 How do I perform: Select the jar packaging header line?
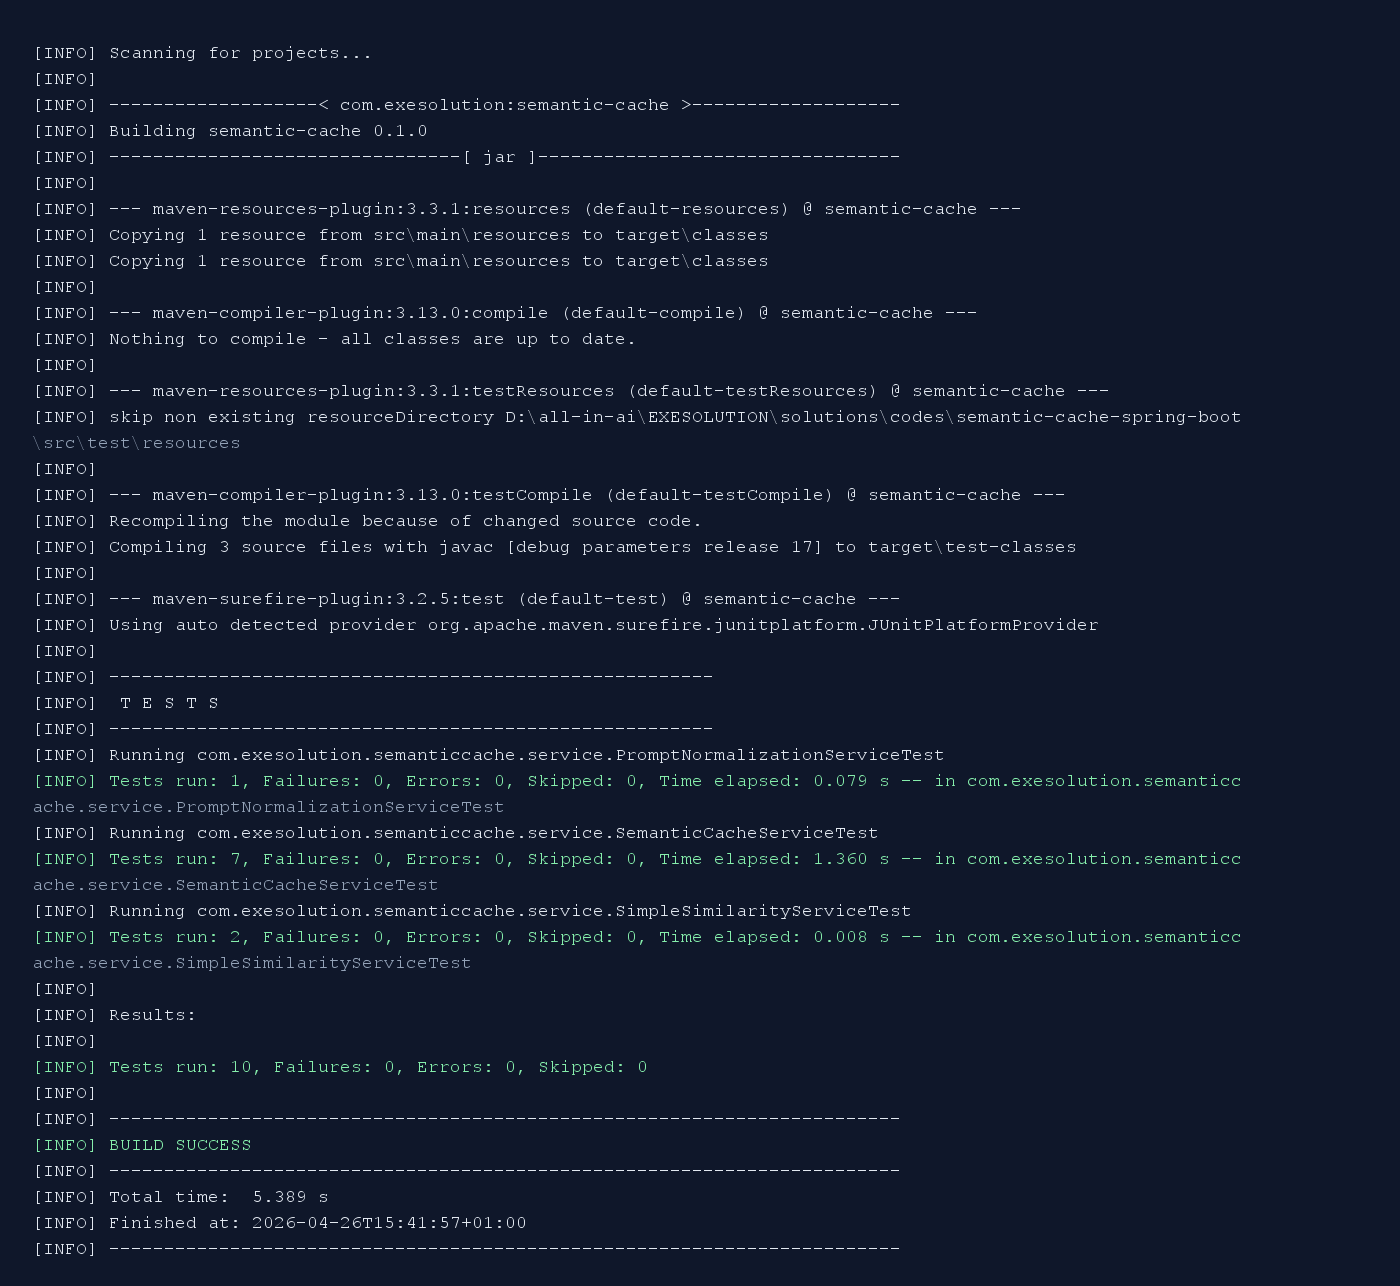[466, 156]
